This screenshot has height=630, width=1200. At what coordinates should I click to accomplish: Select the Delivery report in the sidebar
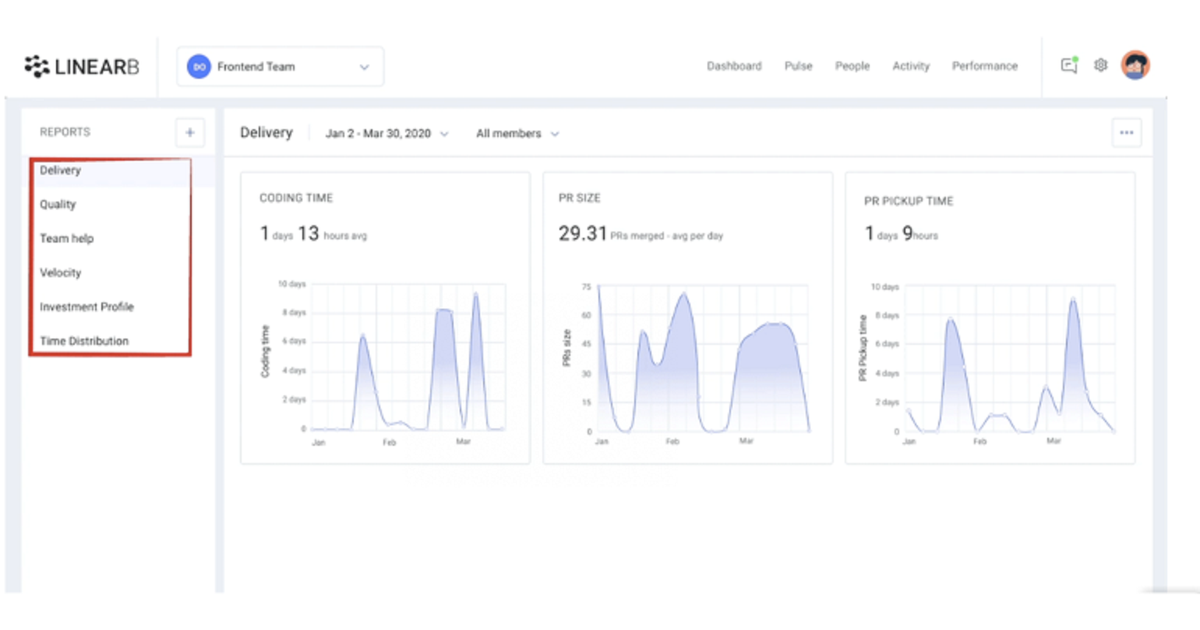(x=60, y=170)
